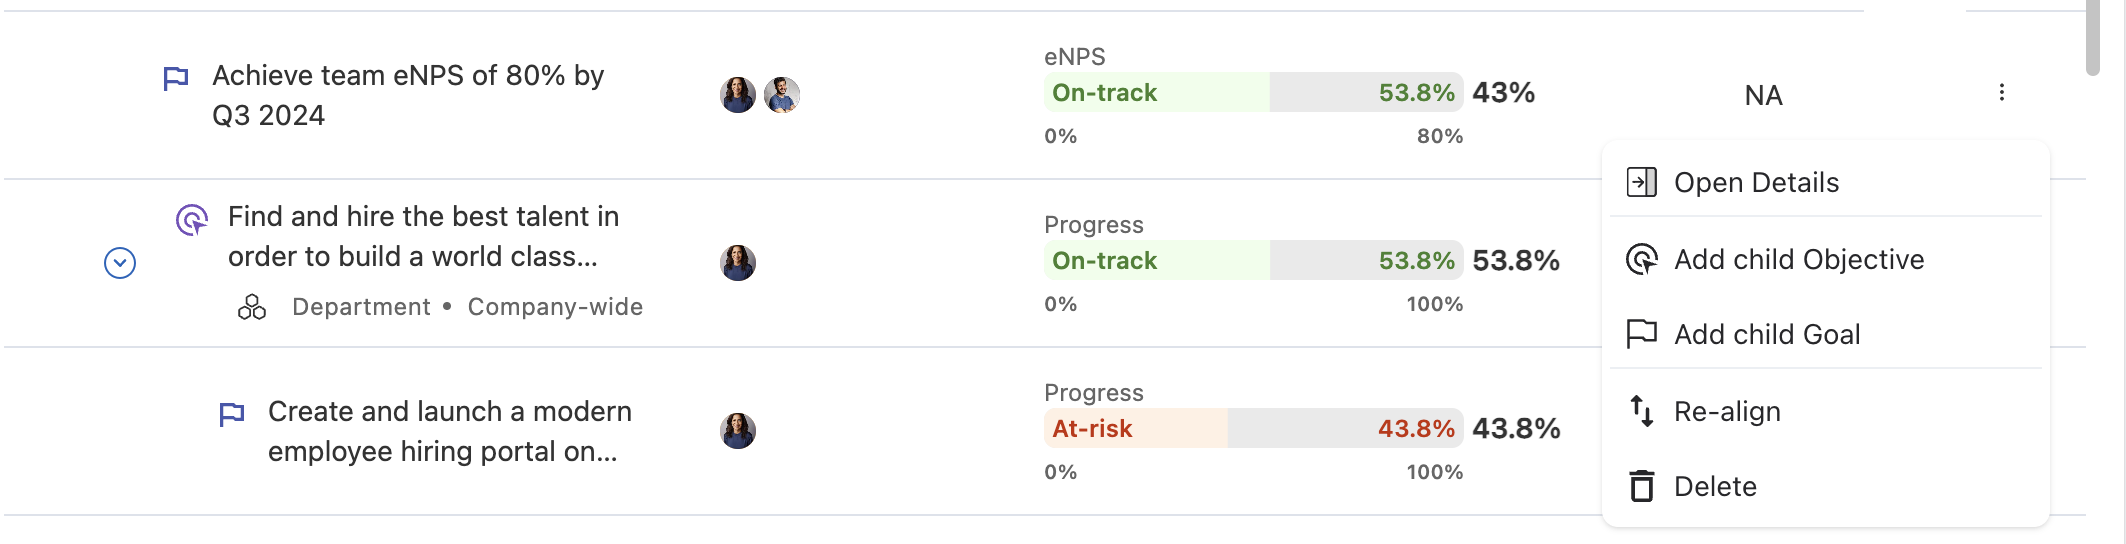
Task: Click the flag icon beside eNPS goal
Action: (176, 78)
